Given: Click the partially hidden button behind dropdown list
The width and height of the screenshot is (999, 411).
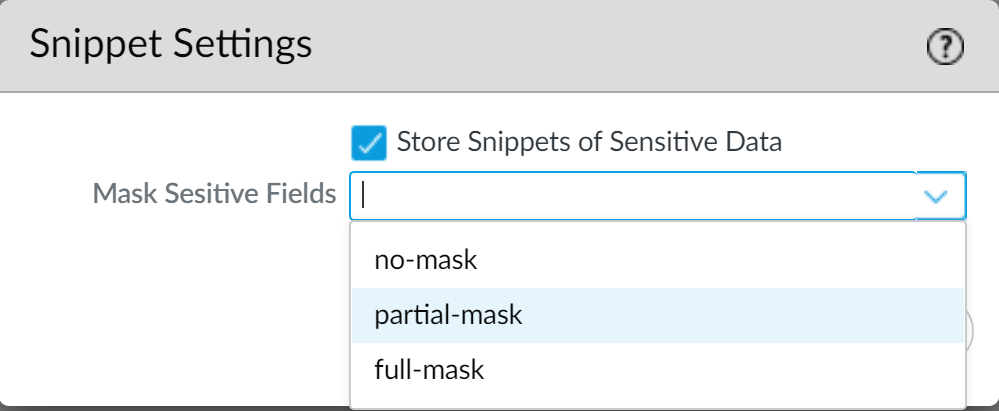Looking at the screenshot, I should [x=970, y=331].
